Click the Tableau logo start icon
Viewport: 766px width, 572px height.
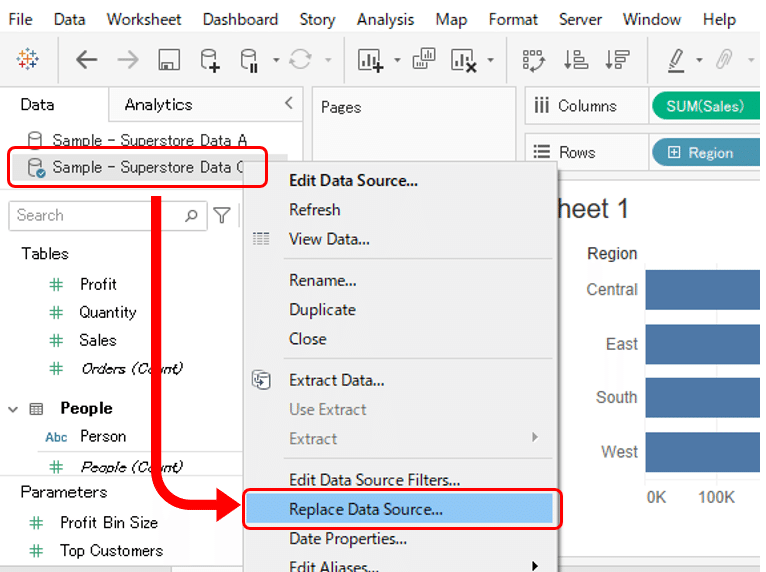[x=28, y=60]
